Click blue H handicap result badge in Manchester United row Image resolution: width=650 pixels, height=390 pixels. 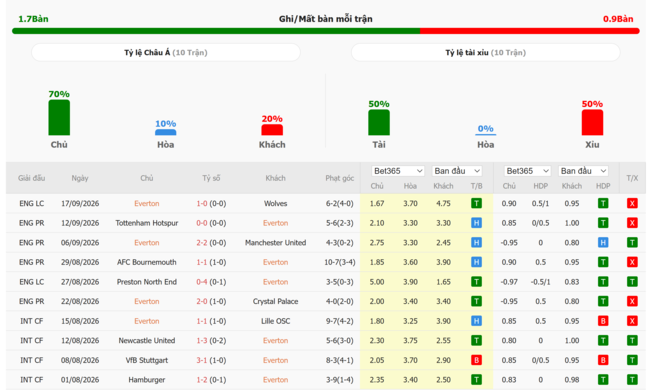click(x=603, y=242)
